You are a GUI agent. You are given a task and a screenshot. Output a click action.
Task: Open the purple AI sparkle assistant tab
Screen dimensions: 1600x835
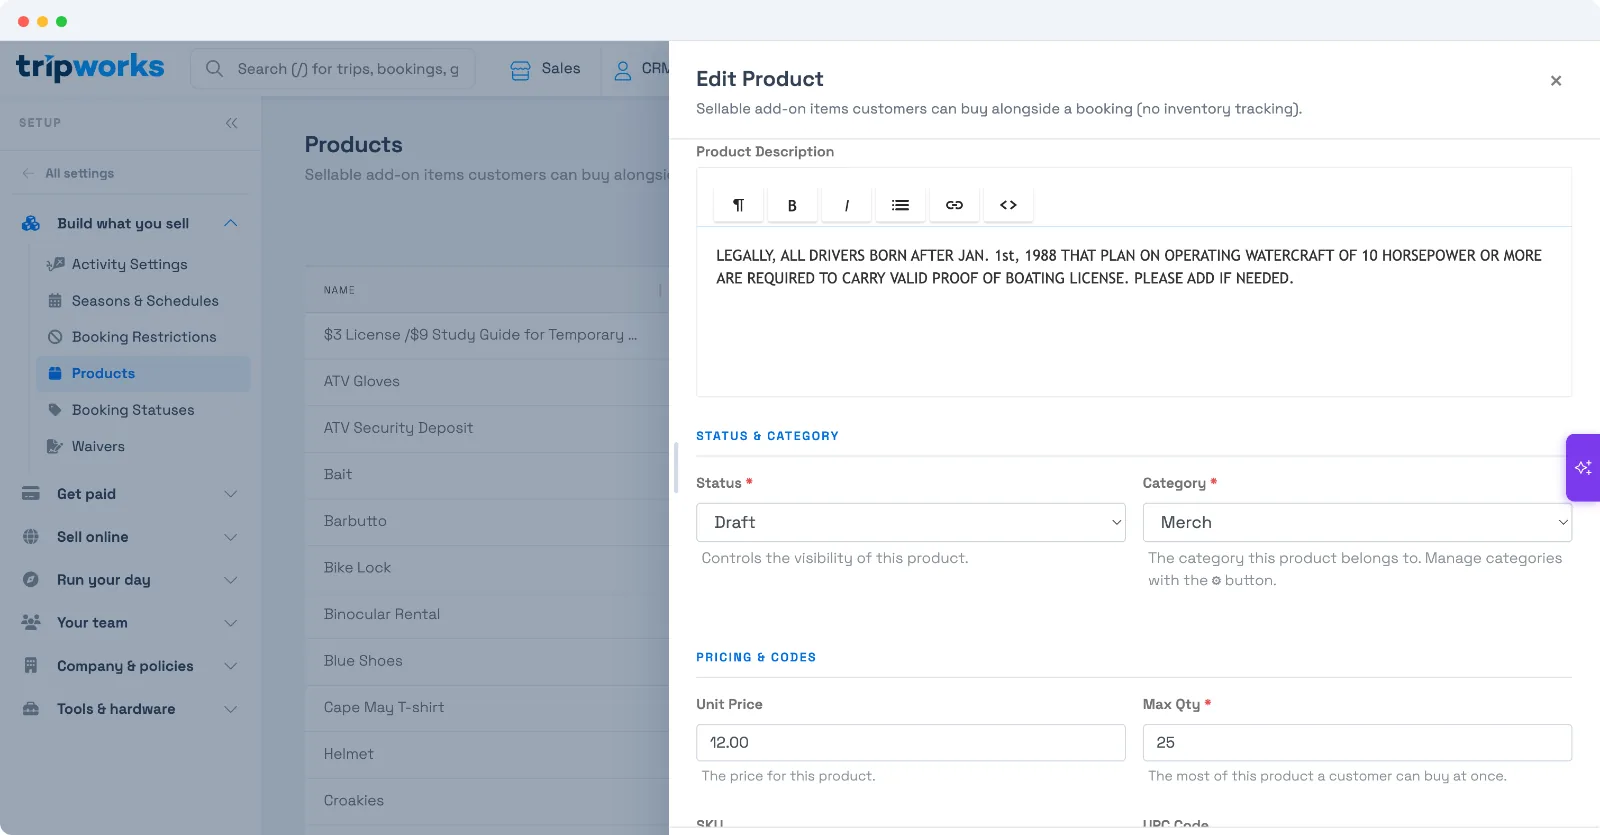click(1583, 467)
